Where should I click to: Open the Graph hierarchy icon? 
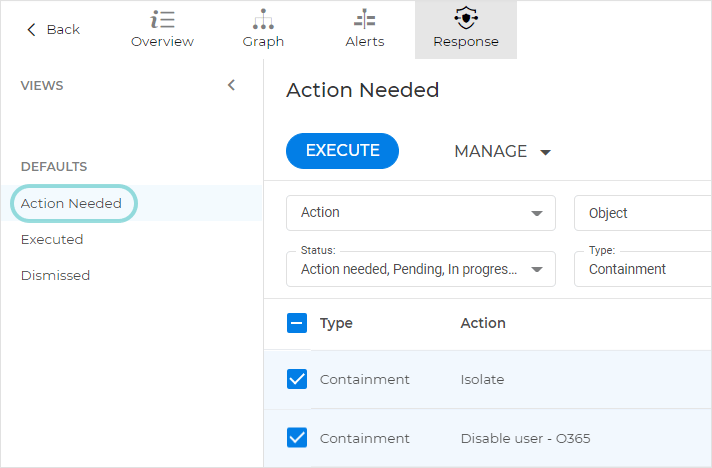[263, 19]
